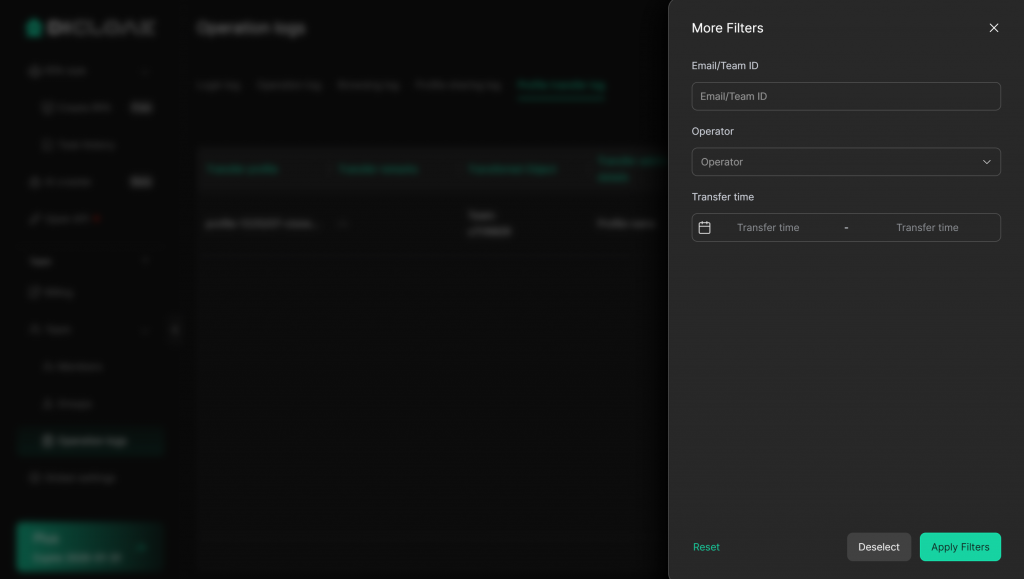This screenshot has width=1024, height=579.
Task: Click the green app logo icon
Action: [x=34, y=28]
